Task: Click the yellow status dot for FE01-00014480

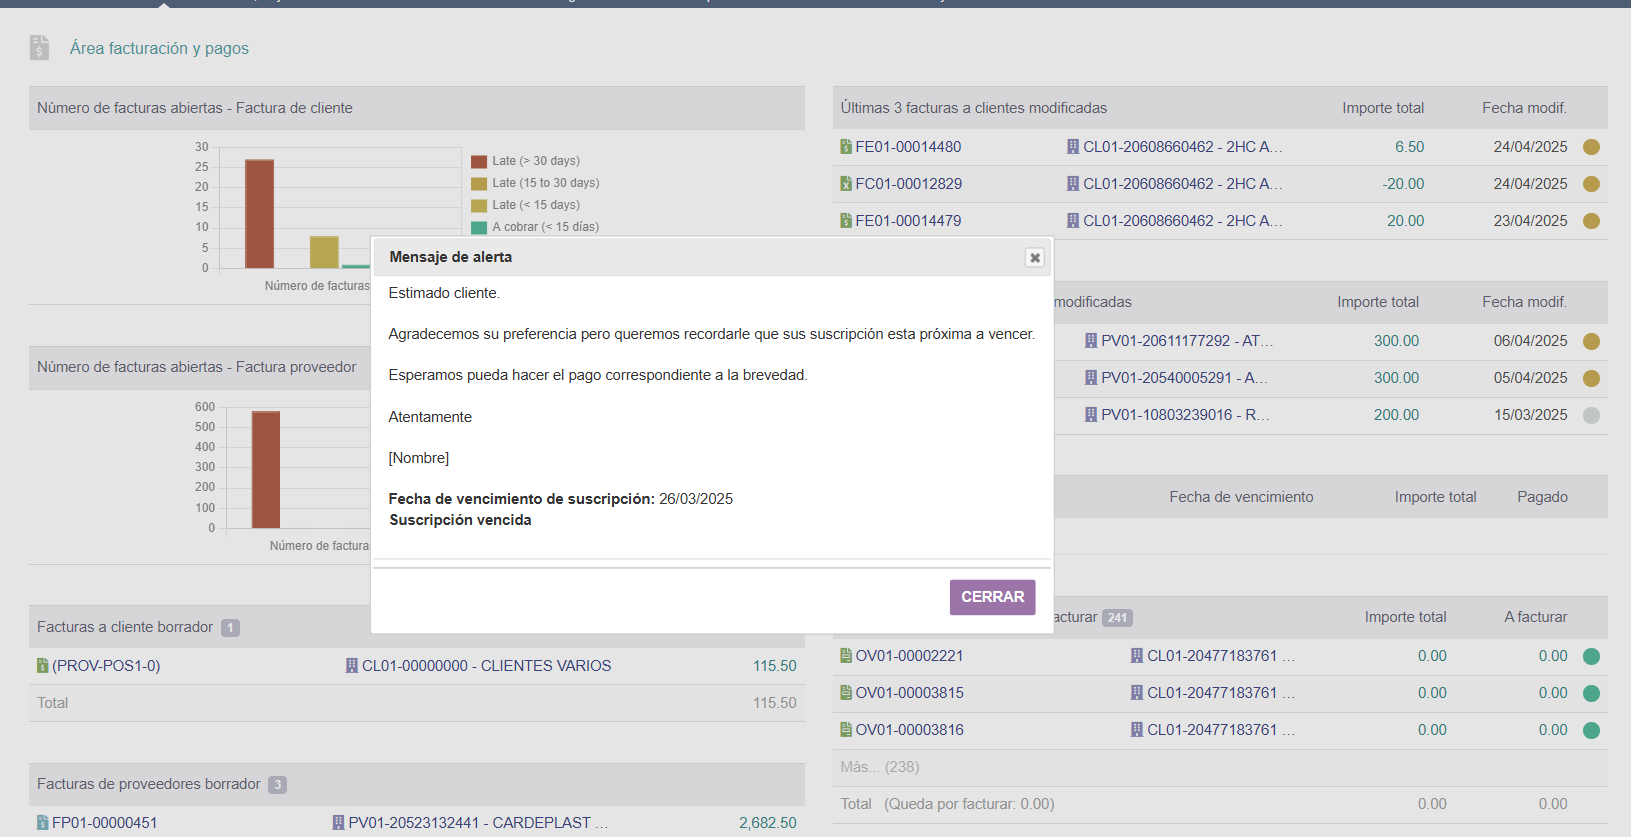Action: 1591,147
